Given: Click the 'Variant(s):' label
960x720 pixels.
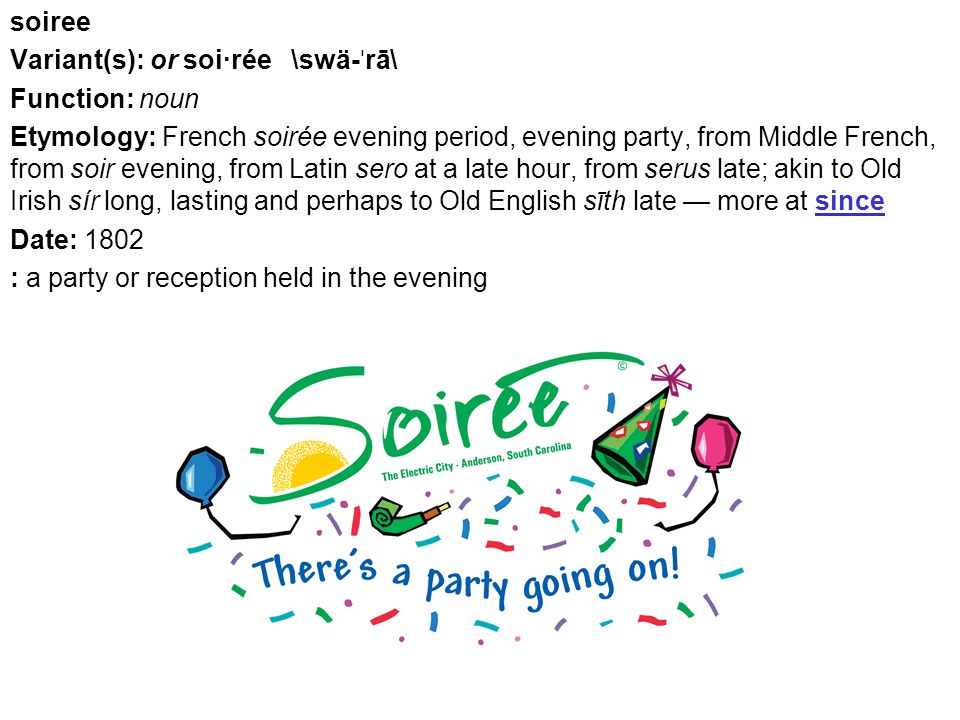Looking at the screenshot, I should [77, 60].
